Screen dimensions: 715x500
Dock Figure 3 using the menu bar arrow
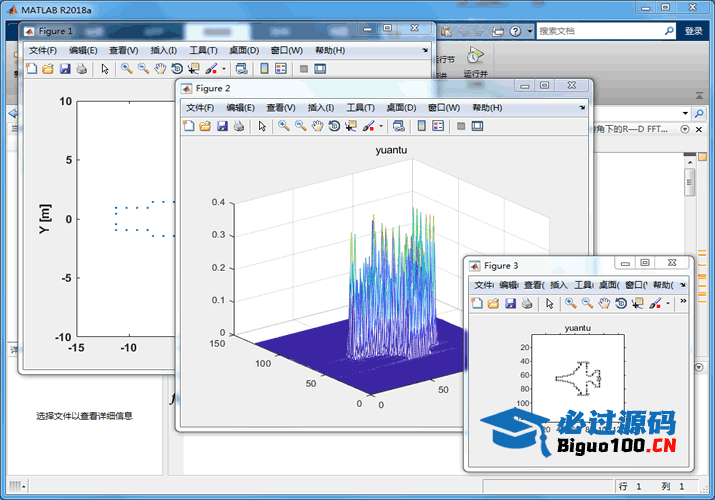point(683,285)
